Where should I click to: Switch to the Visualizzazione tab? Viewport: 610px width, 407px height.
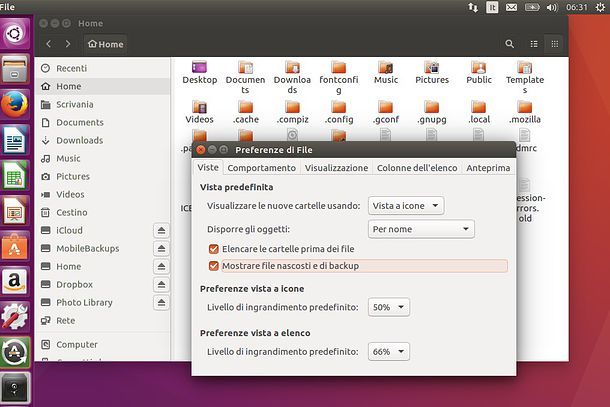336,168
